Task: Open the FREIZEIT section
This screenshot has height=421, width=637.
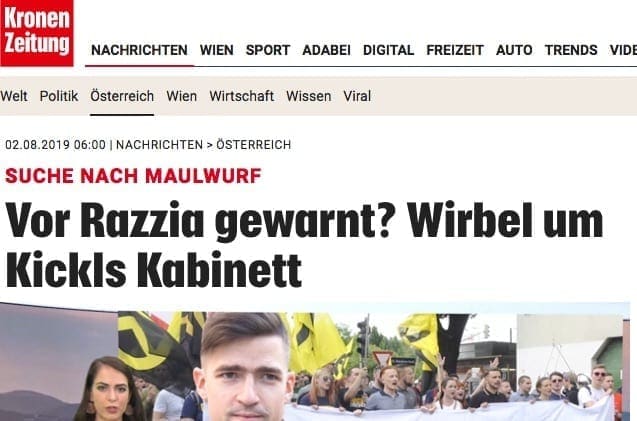Action: tap(455, 50)
